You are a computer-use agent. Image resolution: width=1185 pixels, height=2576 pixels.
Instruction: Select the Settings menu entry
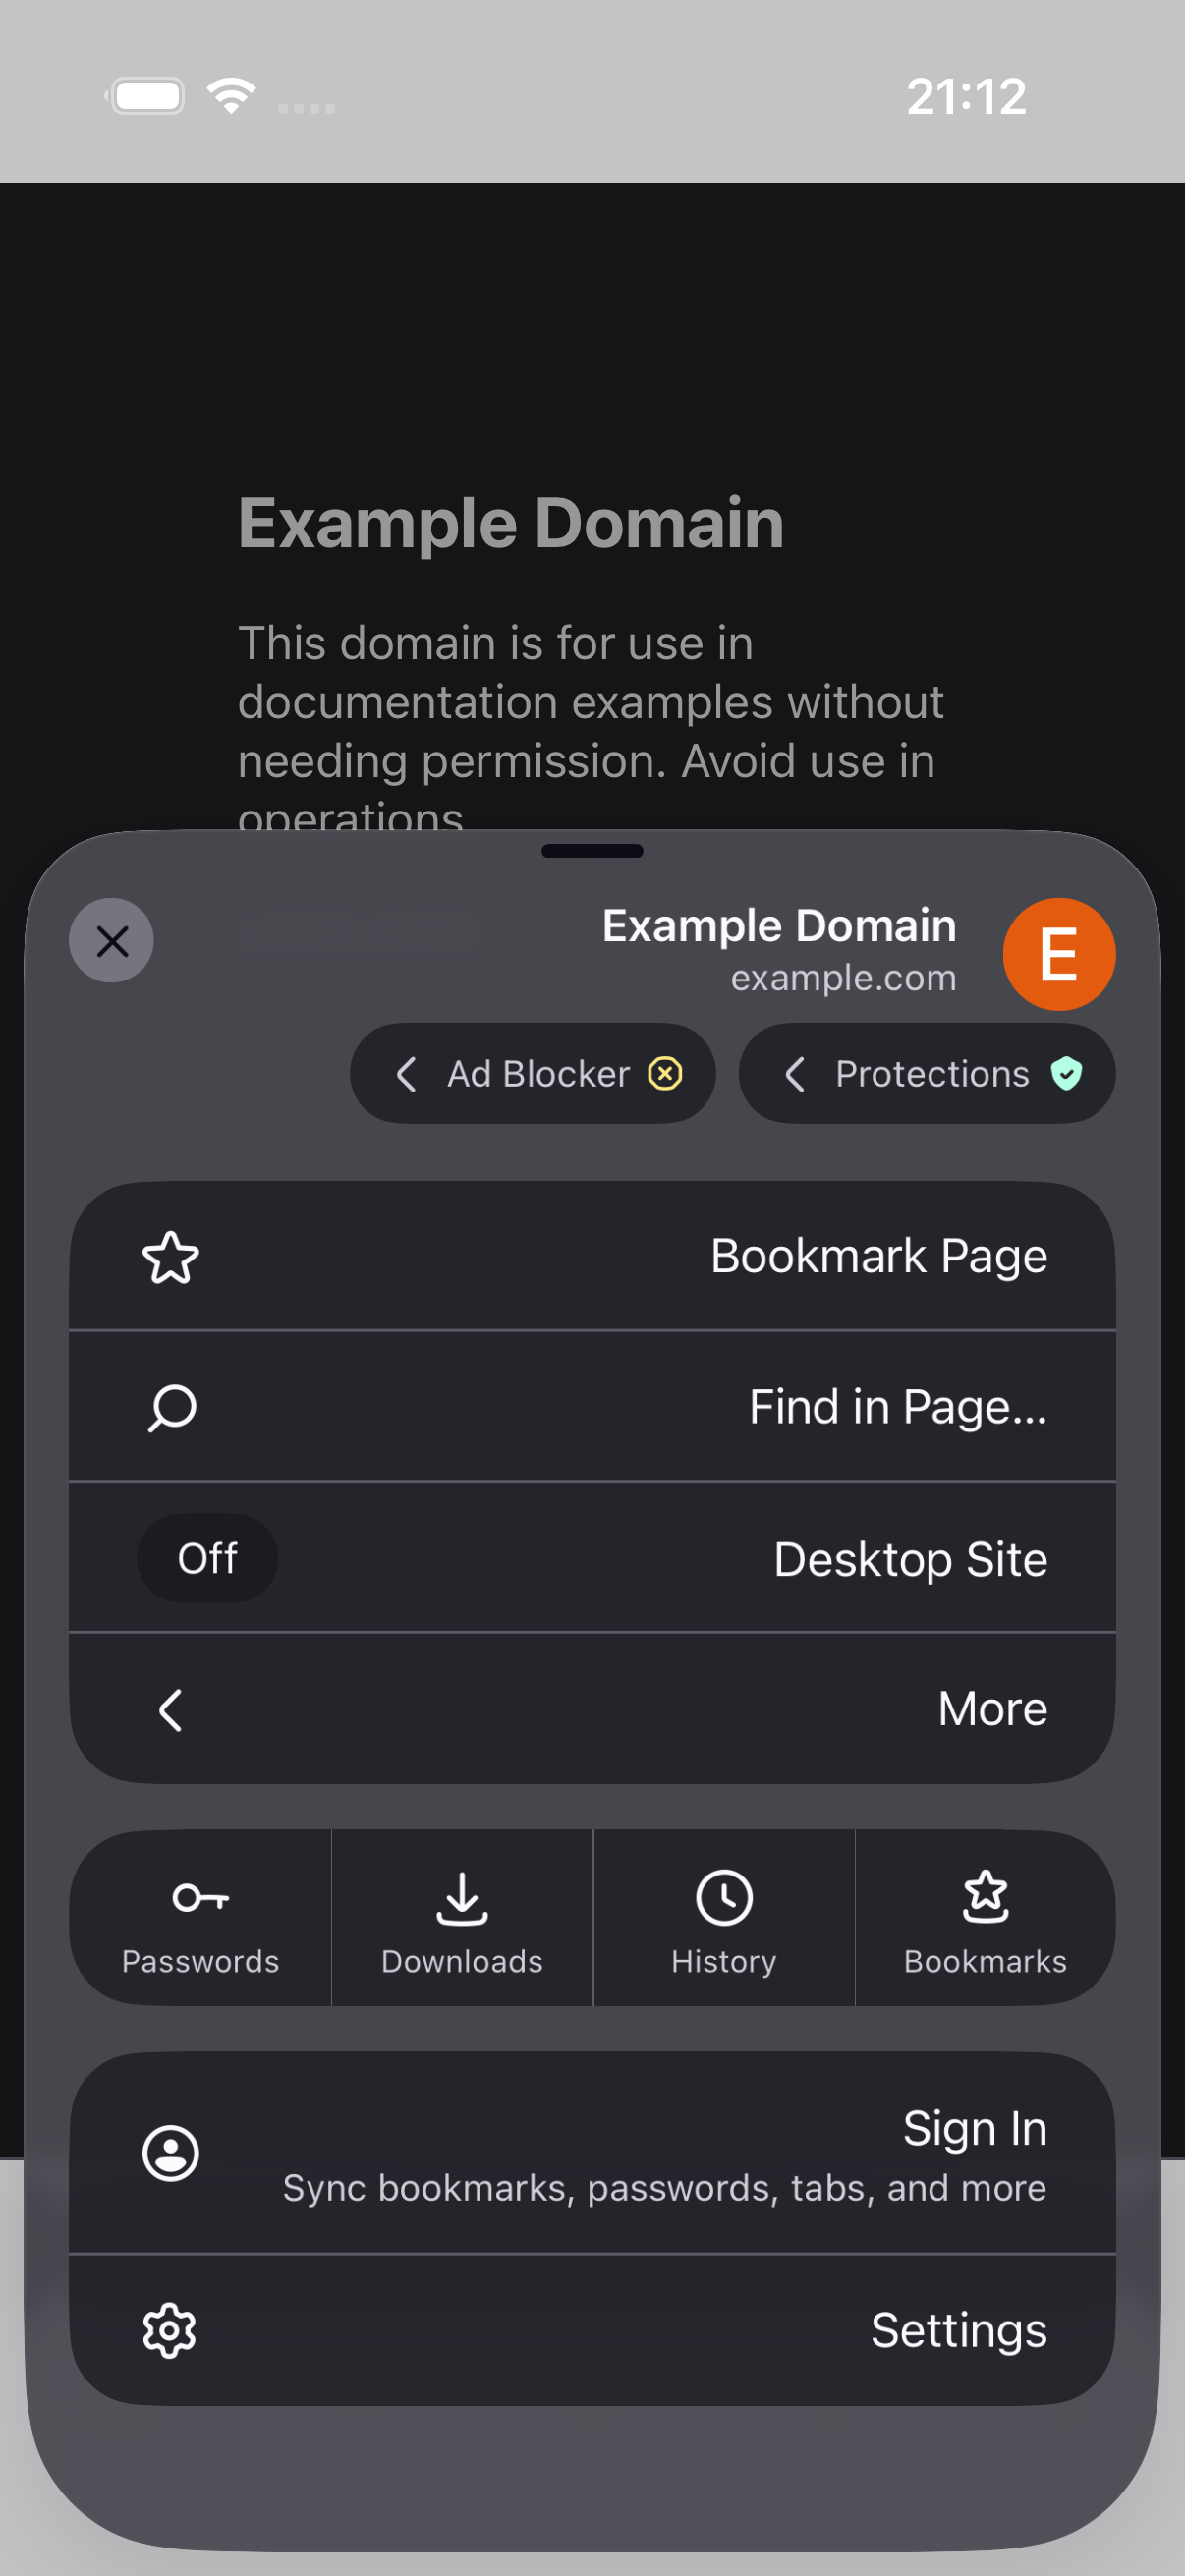pyautogui.click(x=592, y=2330)
